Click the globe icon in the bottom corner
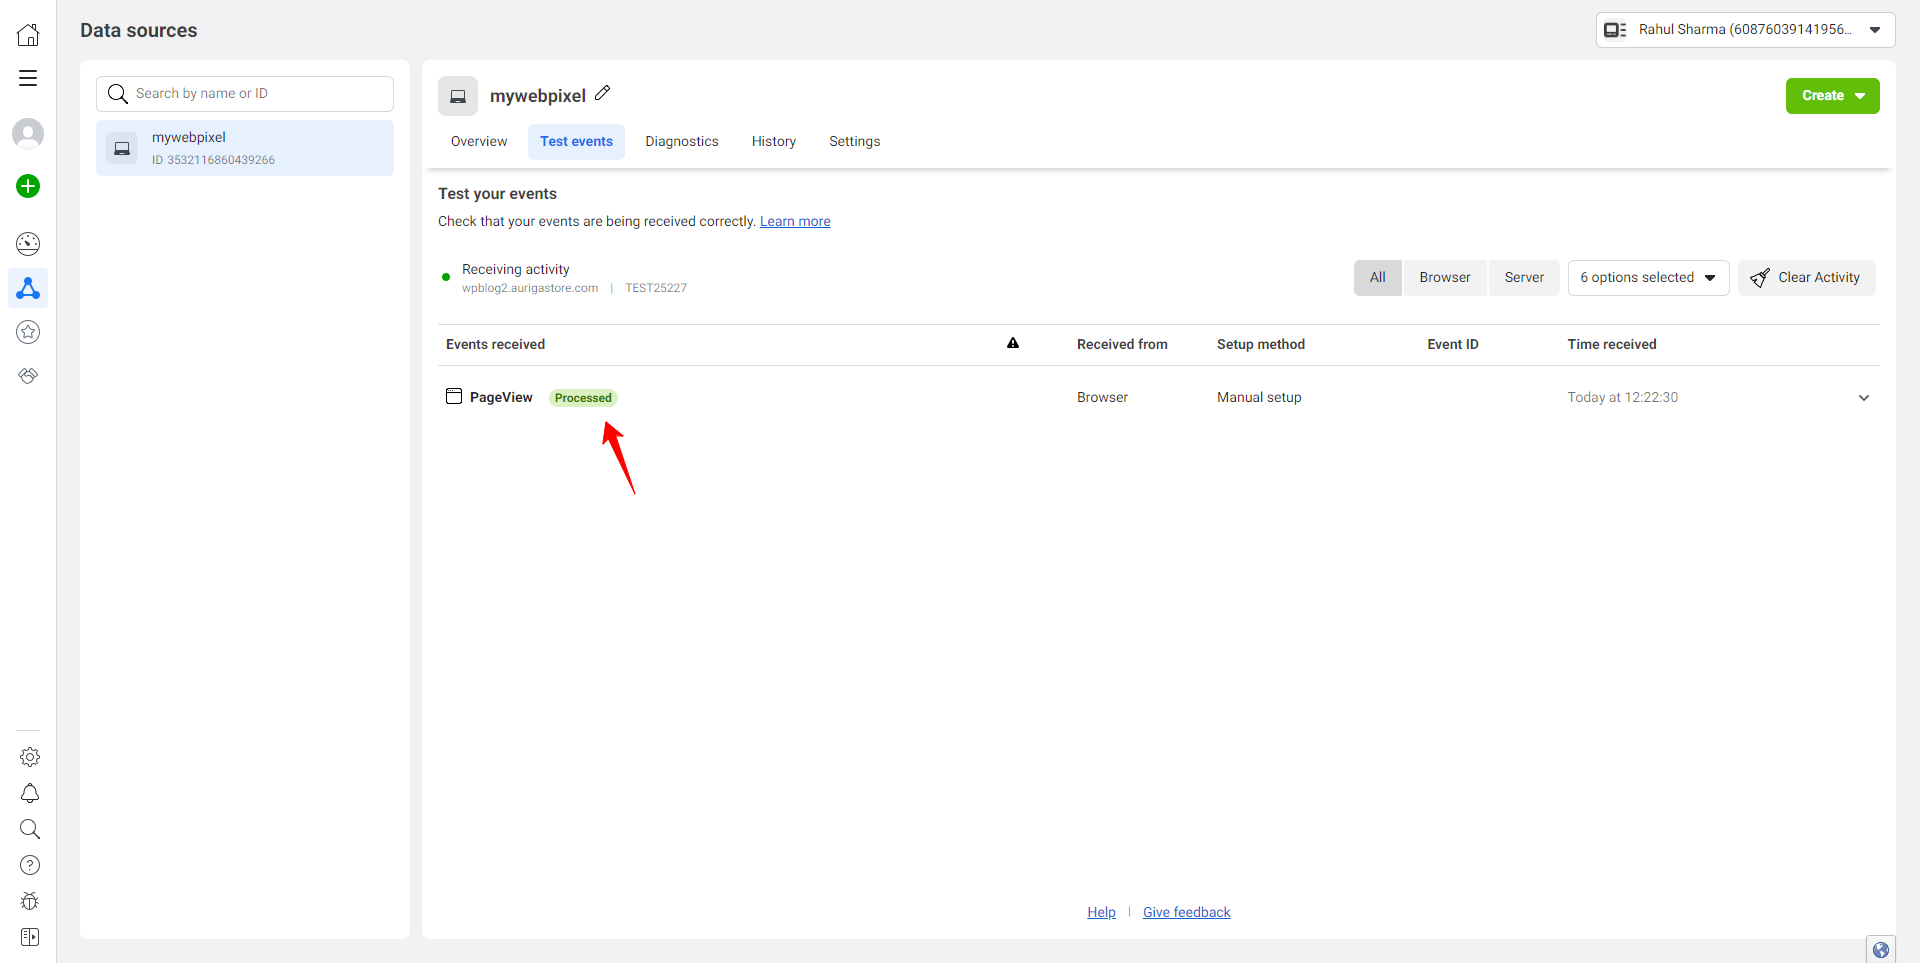The height and width of the screenshot is (963, 1920). pos(1881,949)
